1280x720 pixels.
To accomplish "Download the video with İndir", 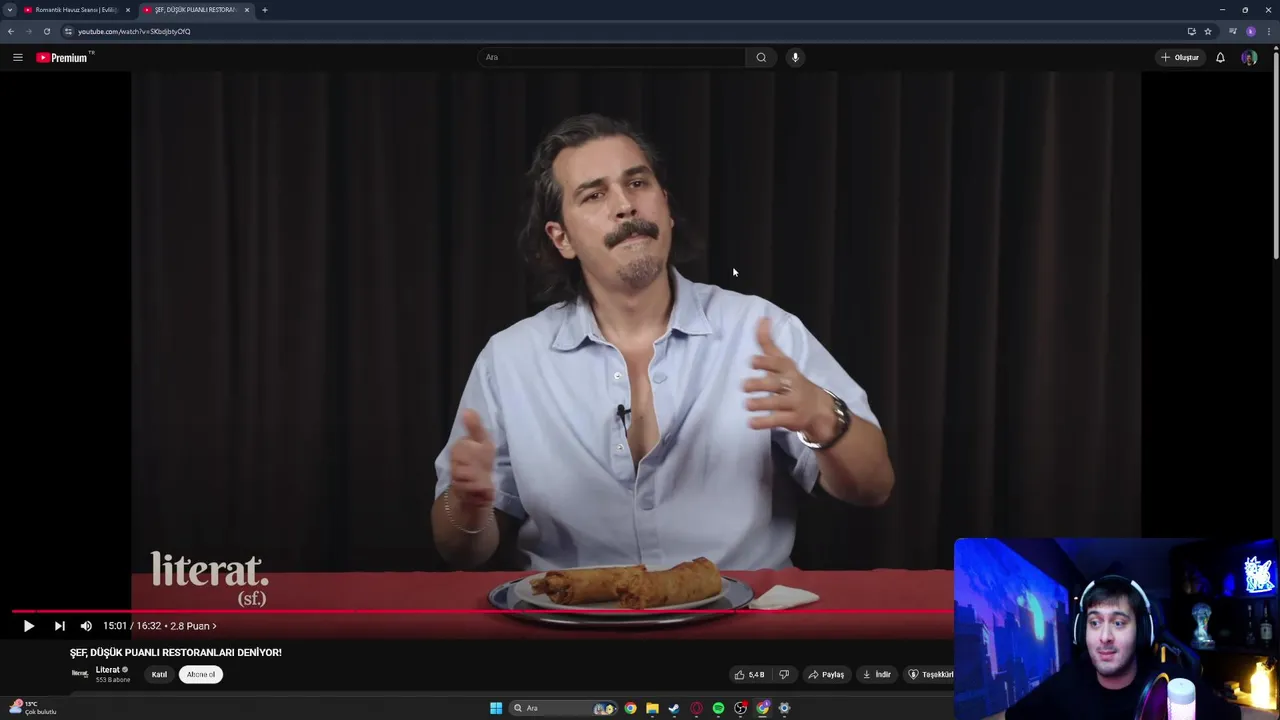I will (877, 674).
